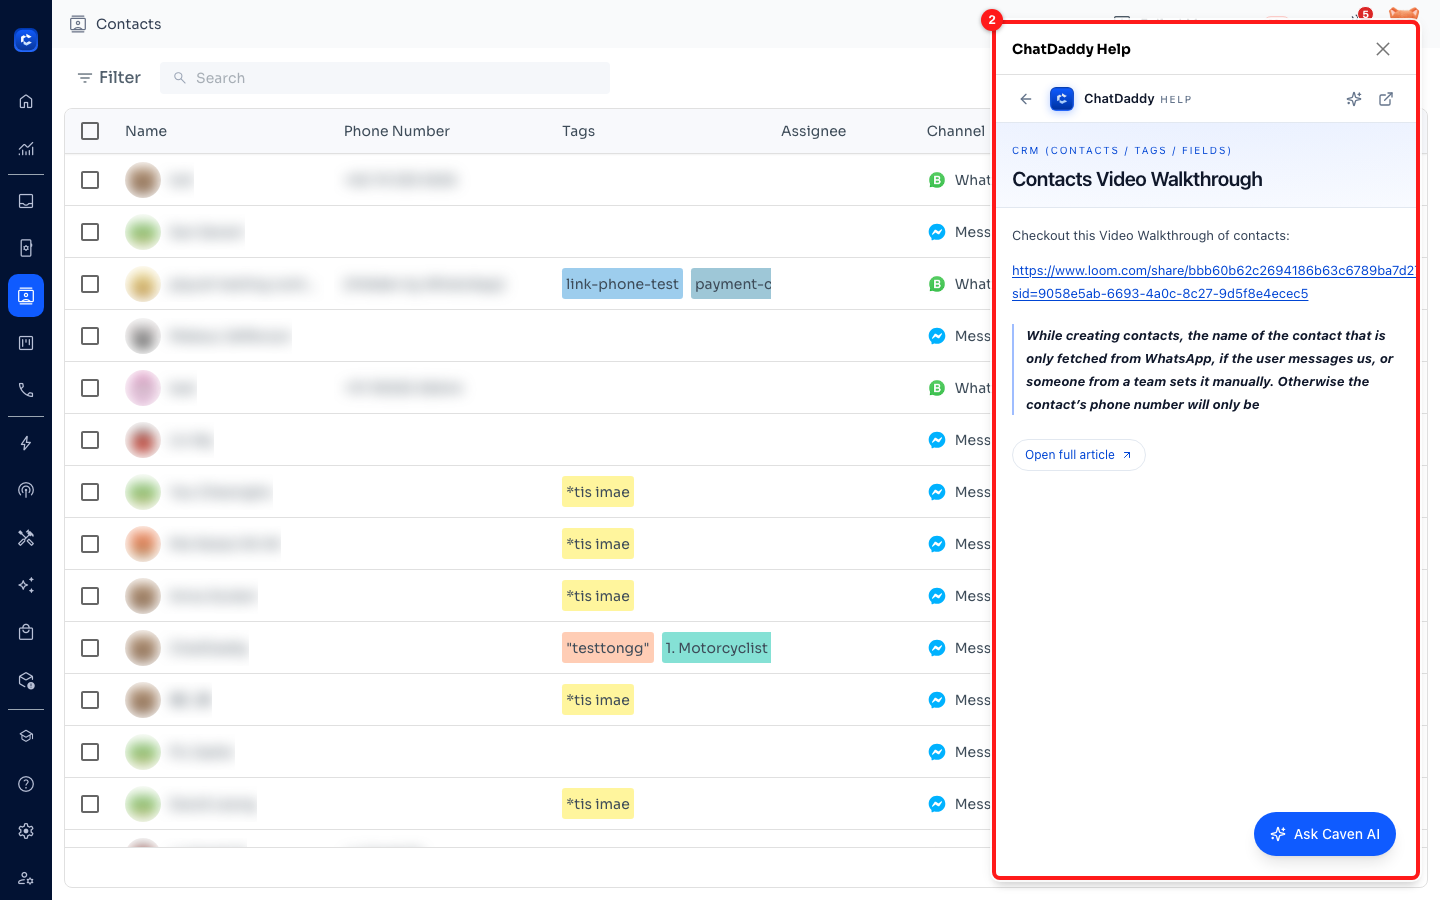Open the gear settings icon in sidebar
This screenshot has height=900, width=1440.
(26, 831)
